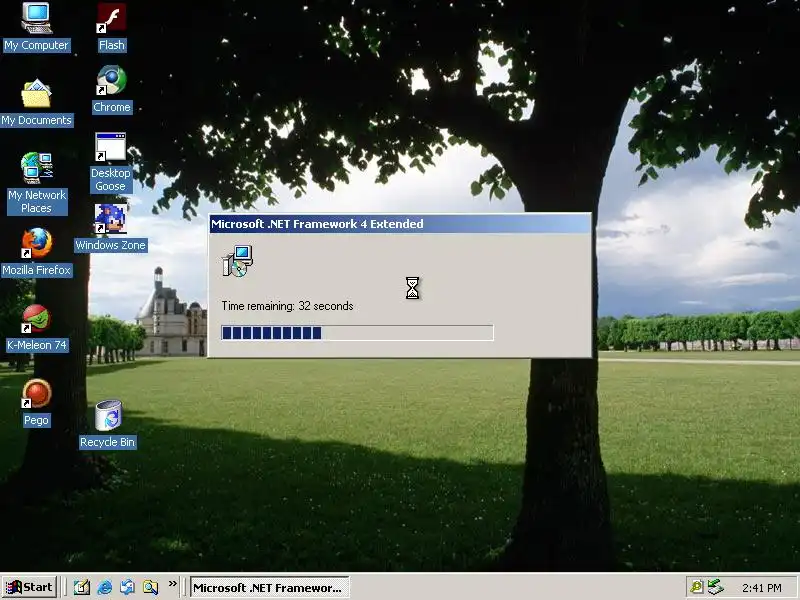This screenshot has height=600, width=800.
Task: Click the first system tray icon
Action: (696, 587)
